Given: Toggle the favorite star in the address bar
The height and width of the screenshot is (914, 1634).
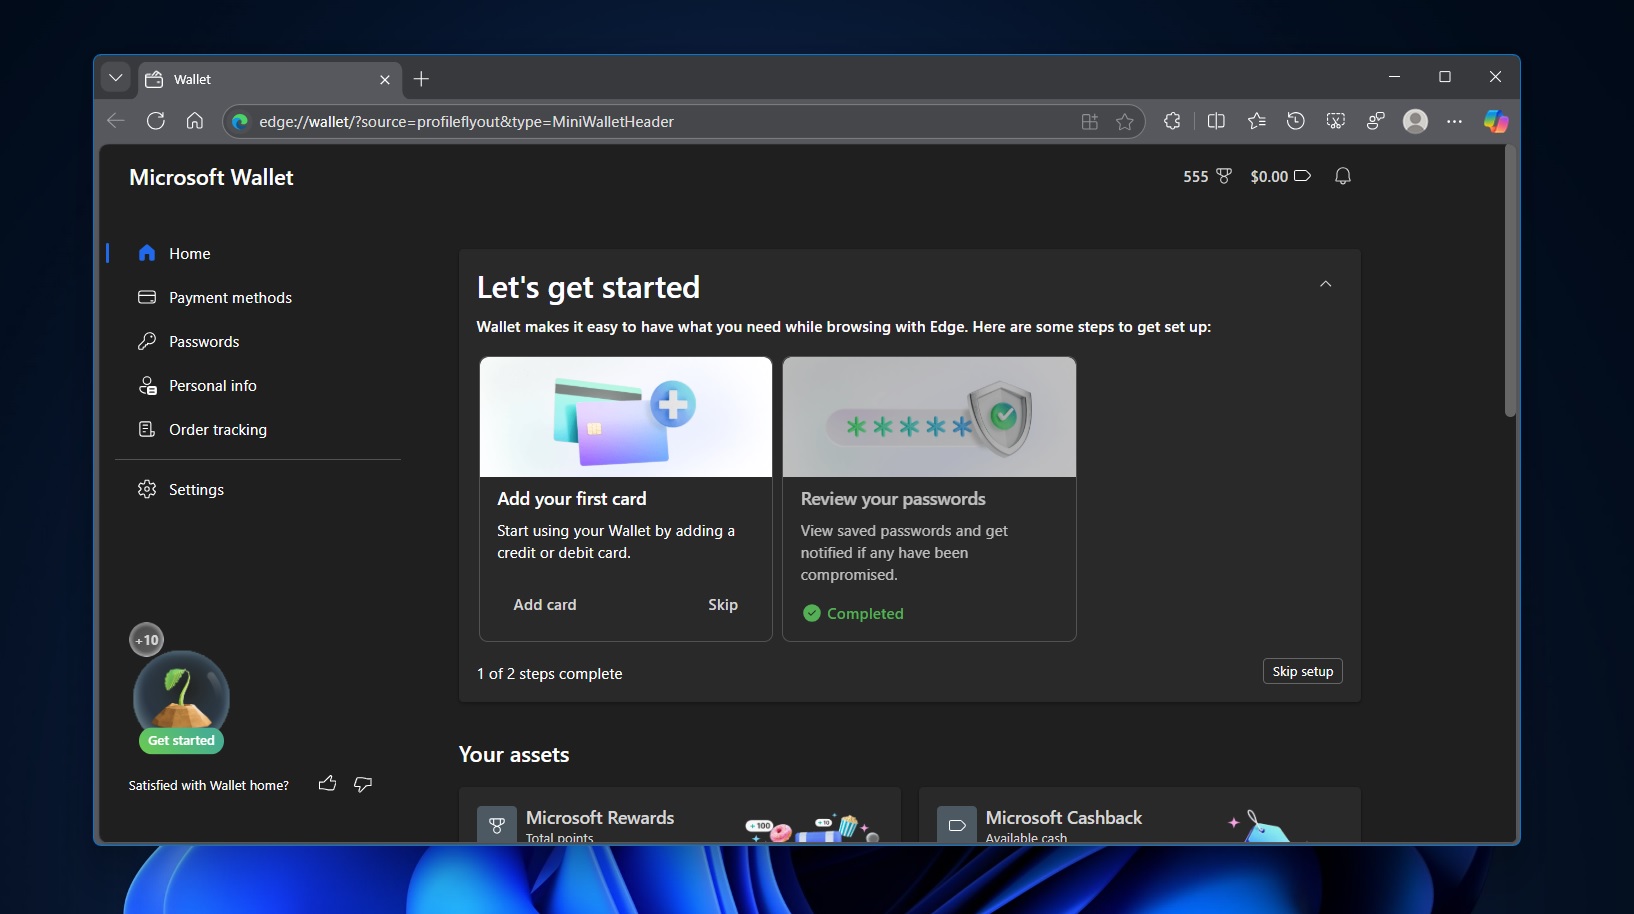Looking at the screenshot, I should (x=1125, y=121).
